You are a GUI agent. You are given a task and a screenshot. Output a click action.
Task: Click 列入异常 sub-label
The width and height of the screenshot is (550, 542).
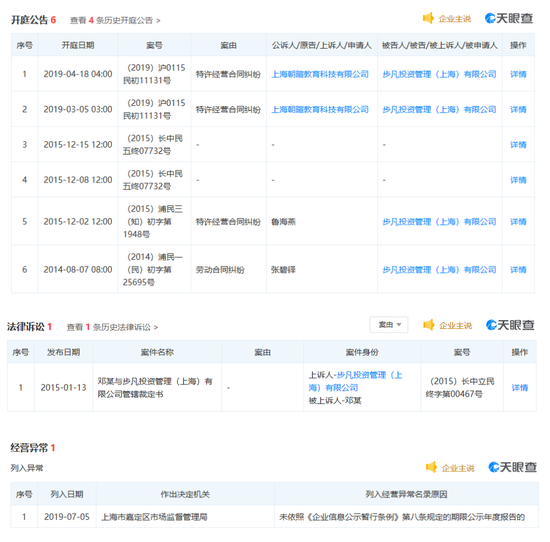[27, 468]
